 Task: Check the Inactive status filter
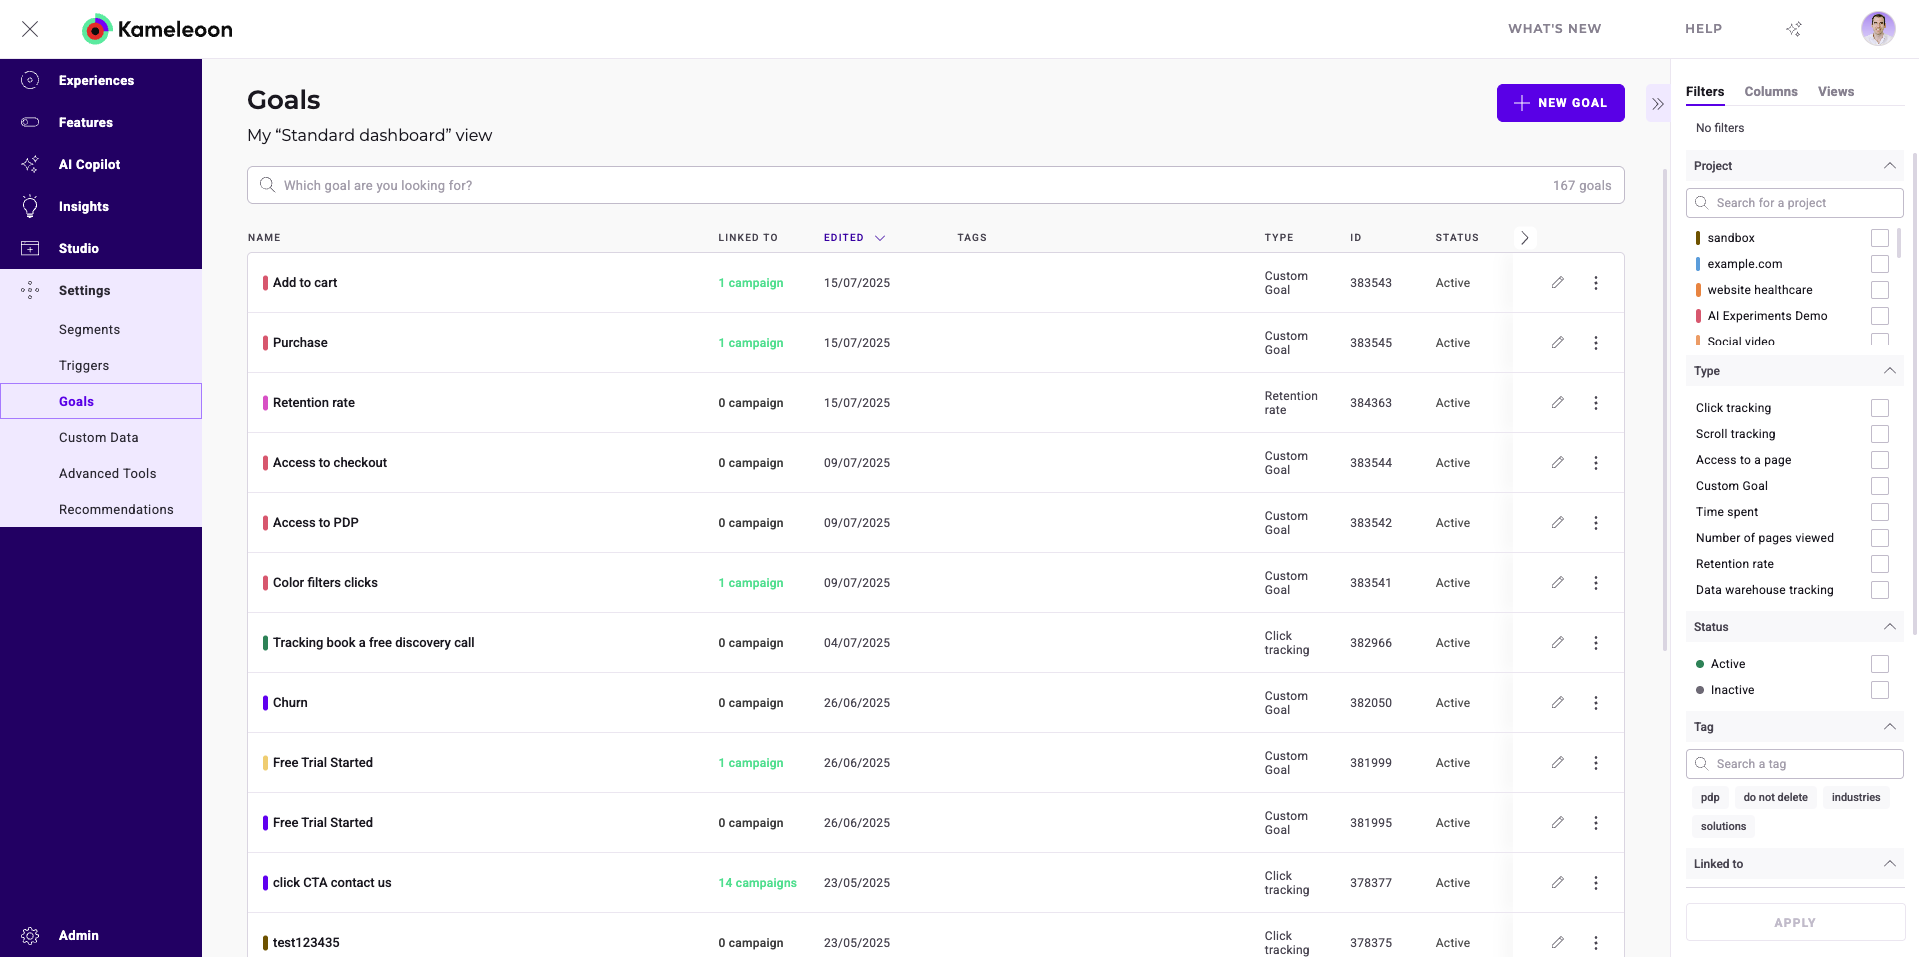pos(1879,690)
